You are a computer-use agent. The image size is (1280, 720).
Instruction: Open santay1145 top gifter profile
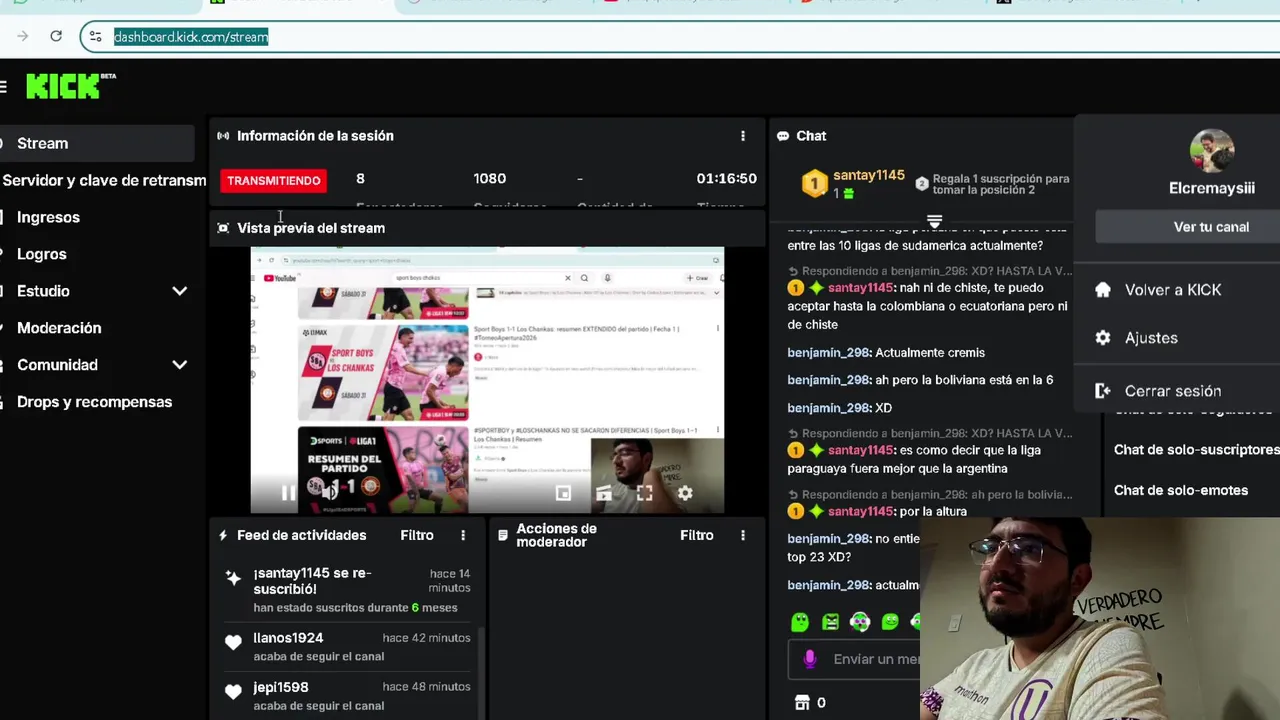[x=868, y=175]
